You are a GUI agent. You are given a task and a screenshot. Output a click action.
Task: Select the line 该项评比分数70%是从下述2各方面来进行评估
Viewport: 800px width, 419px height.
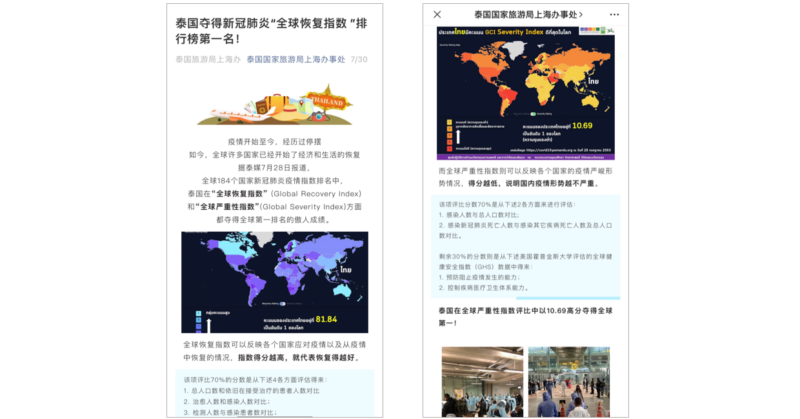pos(507,204)
